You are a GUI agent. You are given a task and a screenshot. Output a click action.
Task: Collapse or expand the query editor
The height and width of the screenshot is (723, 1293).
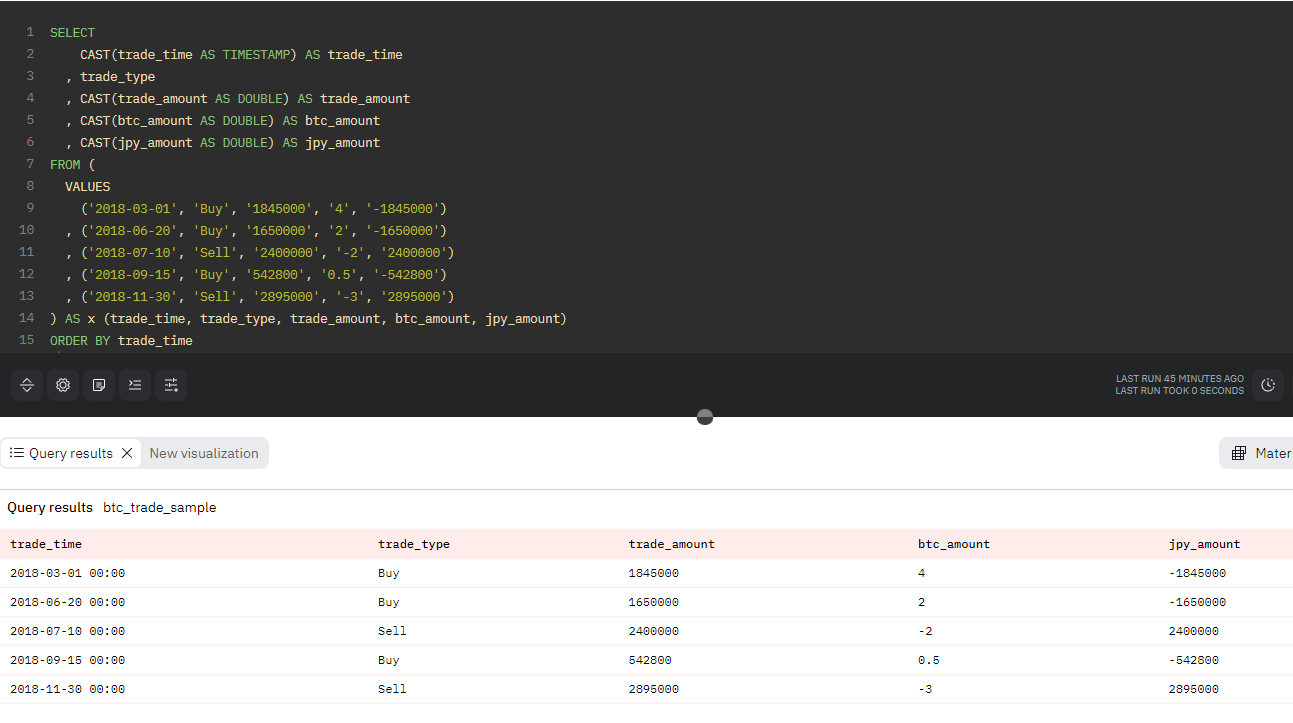pos(27,385)
